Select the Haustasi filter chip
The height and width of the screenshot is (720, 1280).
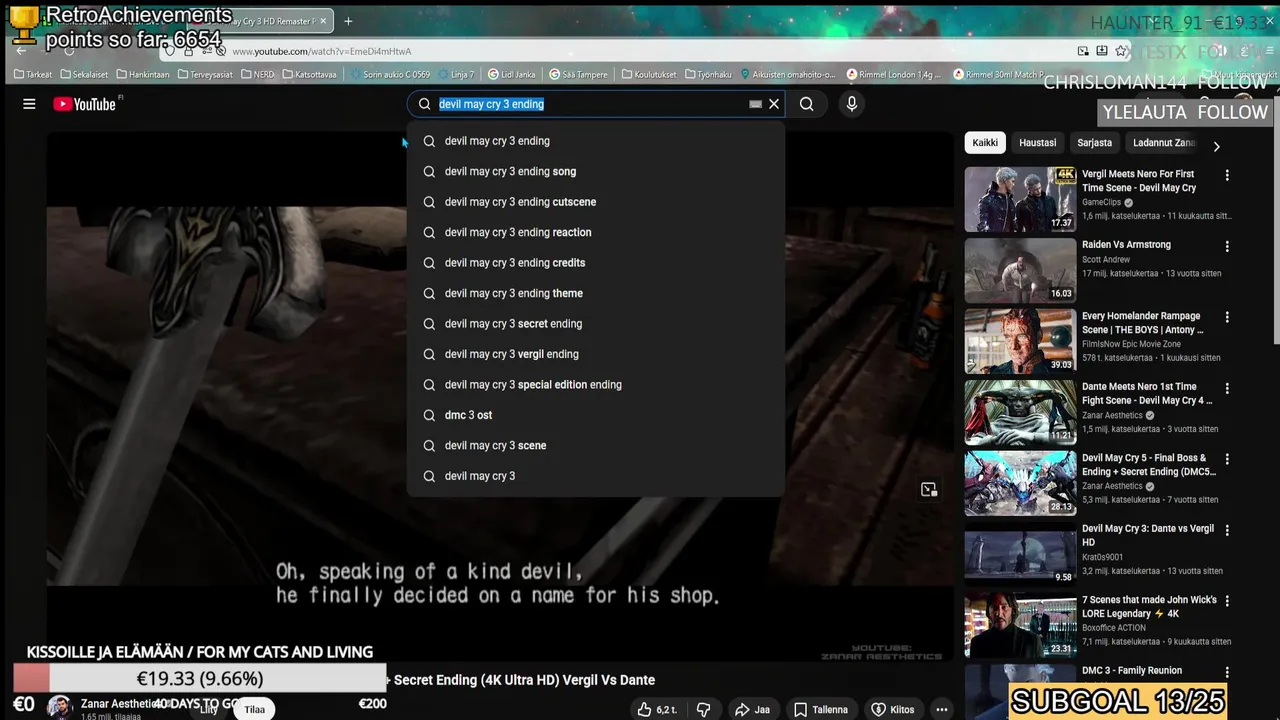point(1037,143)
